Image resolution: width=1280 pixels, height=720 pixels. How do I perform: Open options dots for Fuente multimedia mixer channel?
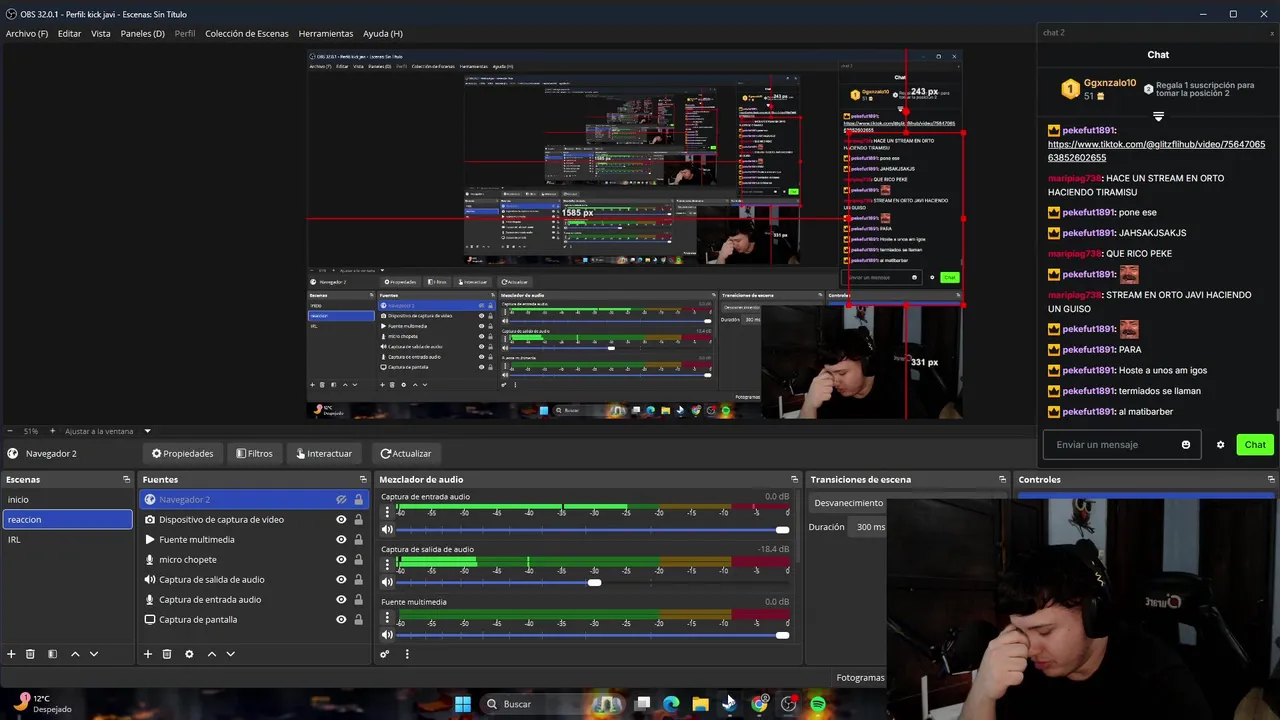[x=388, y=618]
